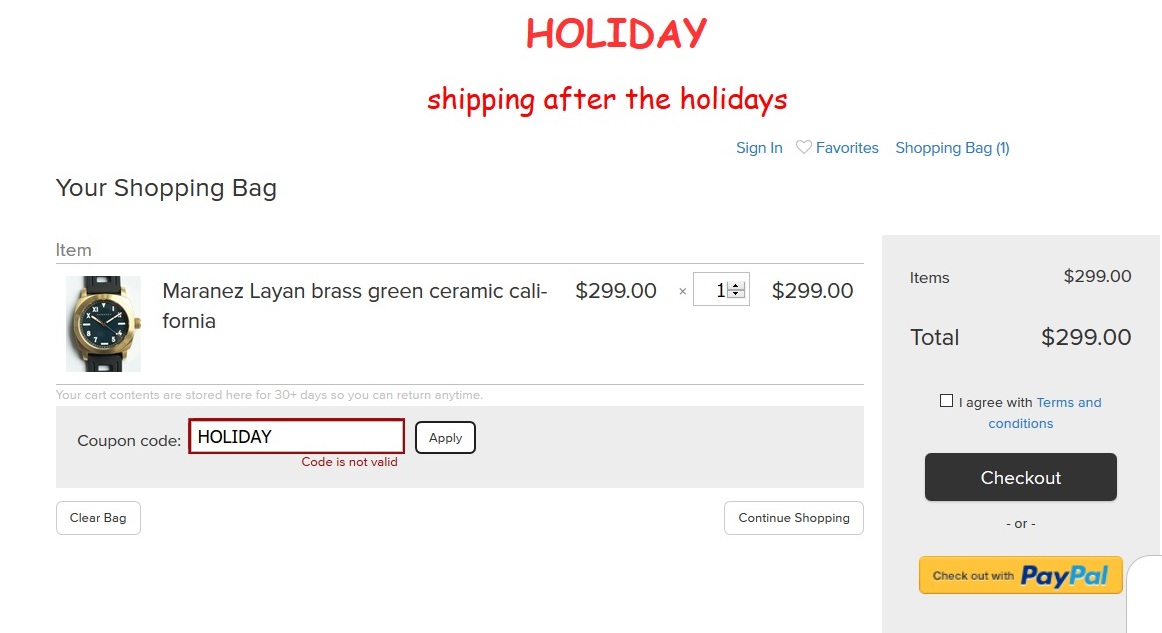1162x633 pixels.
Task: Click the red HOLIDAY banner heading
Action: click(616, 34)
